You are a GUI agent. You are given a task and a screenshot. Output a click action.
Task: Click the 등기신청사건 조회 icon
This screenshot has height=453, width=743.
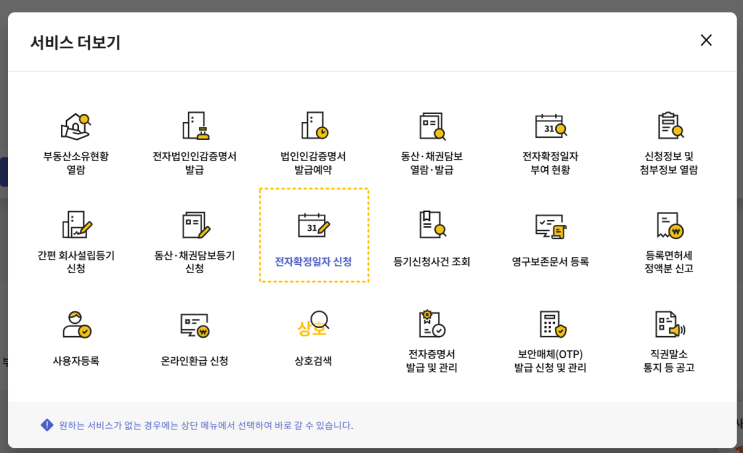point(432,224)
